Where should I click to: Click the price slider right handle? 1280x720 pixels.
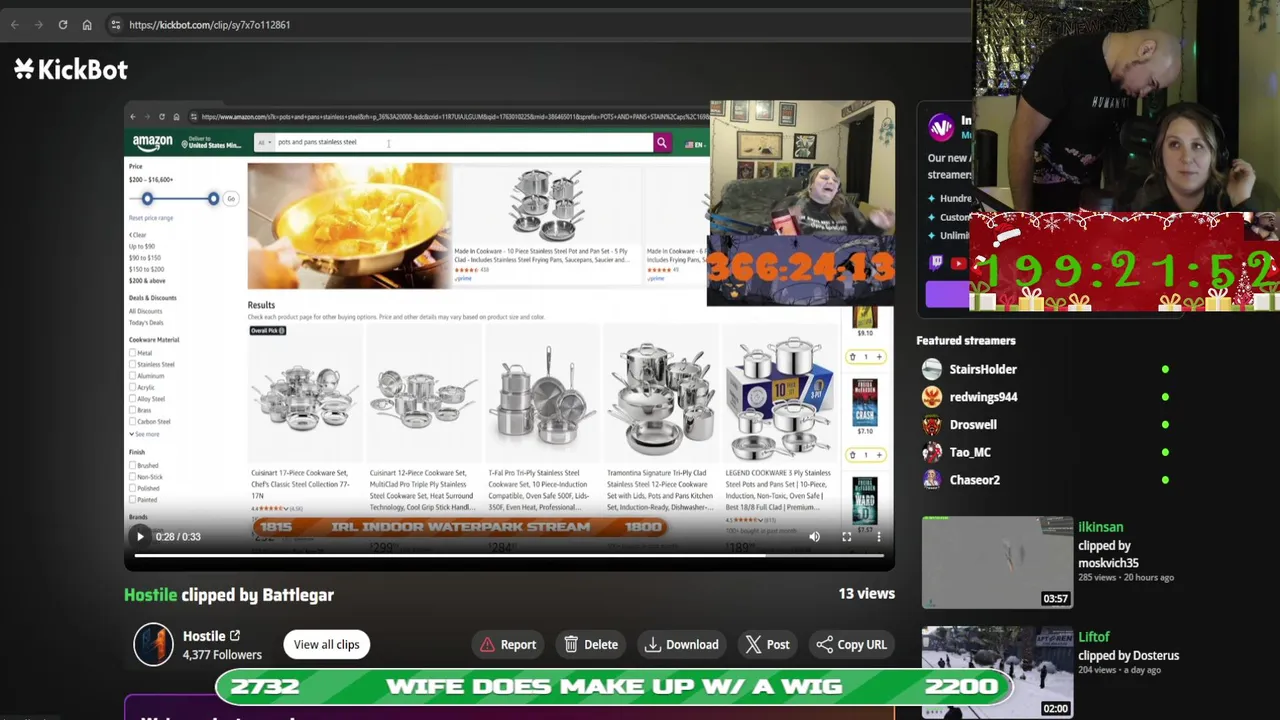[x=213, y=199]
